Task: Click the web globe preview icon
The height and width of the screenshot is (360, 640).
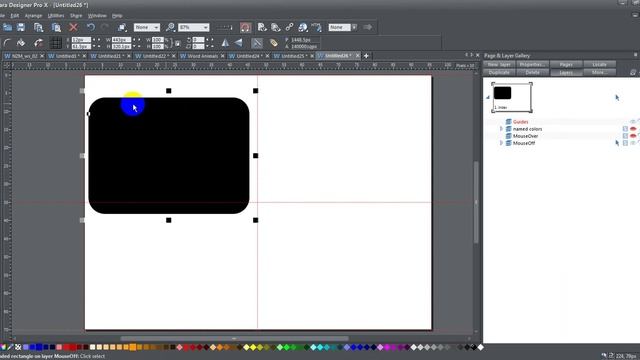Action: 303,27
